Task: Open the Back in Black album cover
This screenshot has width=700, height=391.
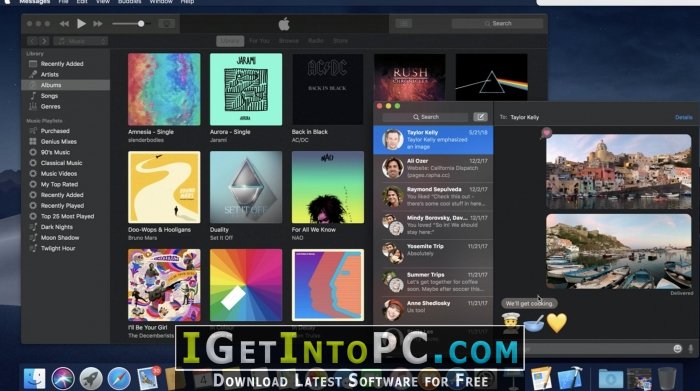Action: click(327, 89)
